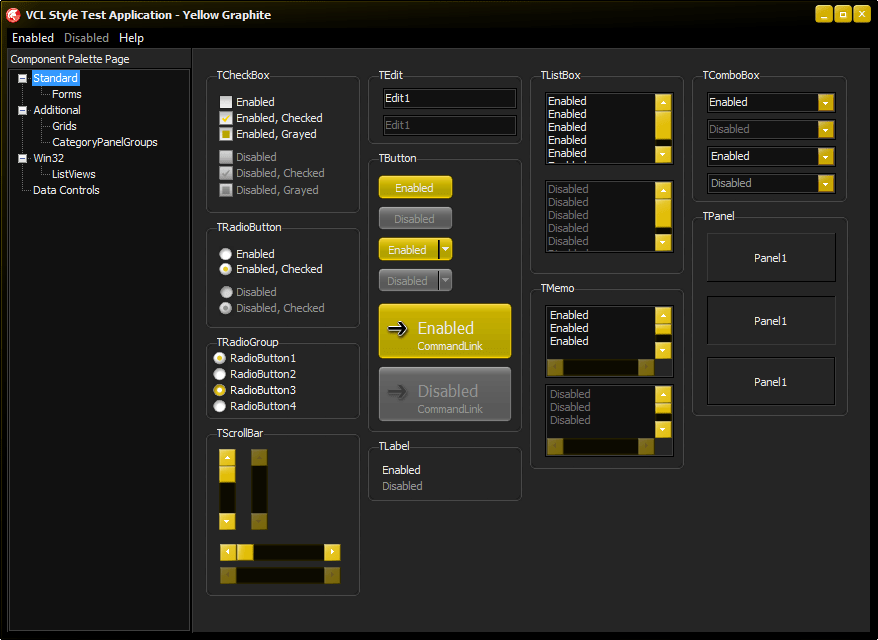Select RadioButton2 in the TRadioGroup
This screenshot has height=640, width=878.
click(220, 374)
